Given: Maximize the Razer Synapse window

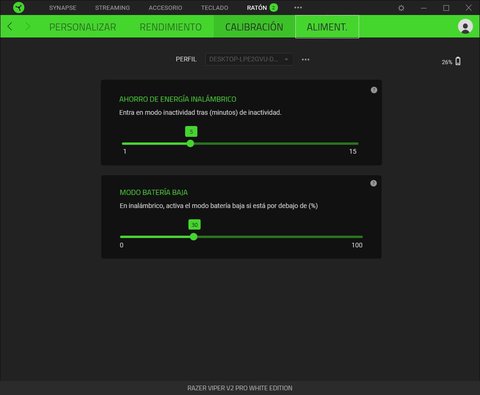Looking at the screenshot, I should click(x=446, y=8).
